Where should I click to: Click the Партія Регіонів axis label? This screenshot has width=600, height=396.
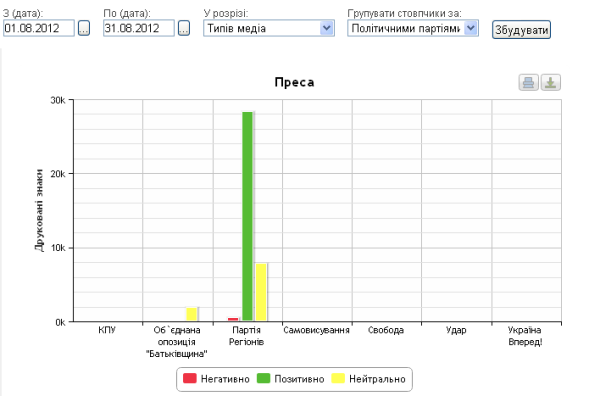pos(246,336)
